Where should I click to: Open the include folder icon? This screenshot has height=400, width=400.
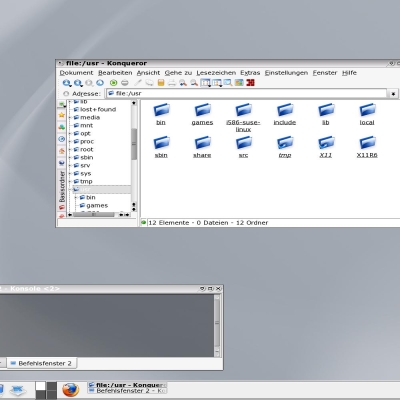pos(285,110)
